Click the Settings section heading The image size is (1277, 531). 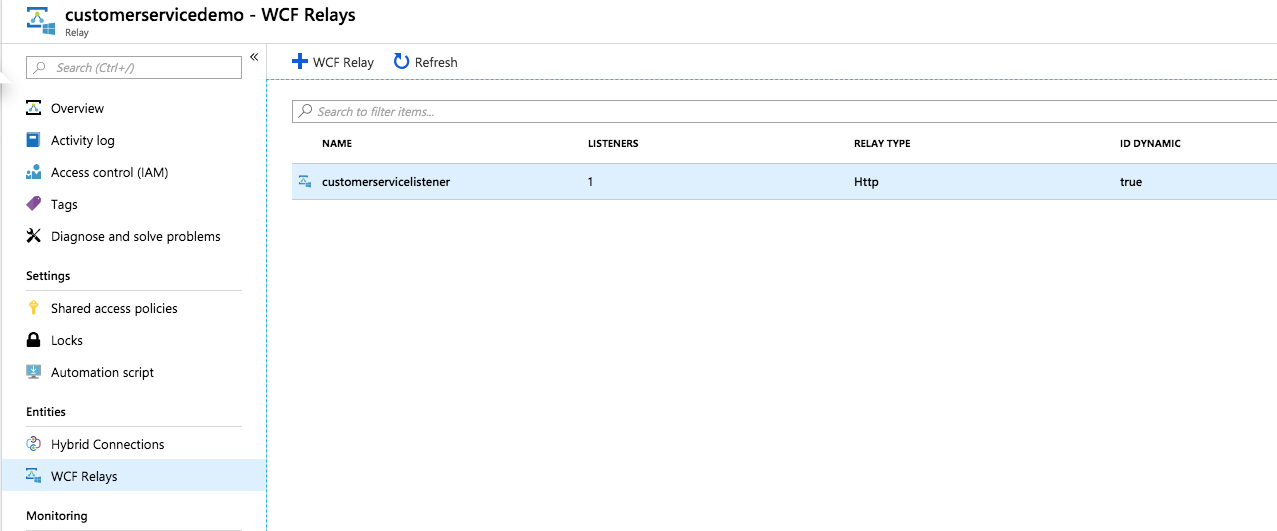(48, 276)
